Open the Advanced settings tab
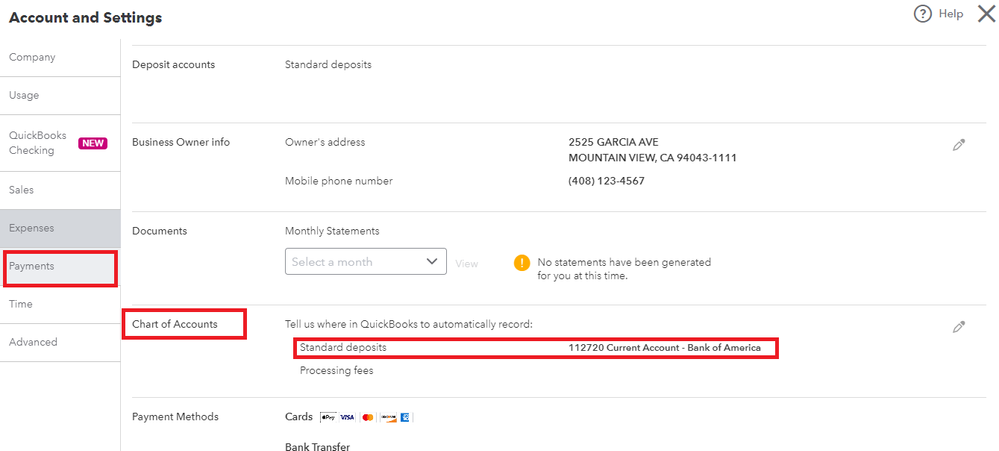 pos(33,342)
